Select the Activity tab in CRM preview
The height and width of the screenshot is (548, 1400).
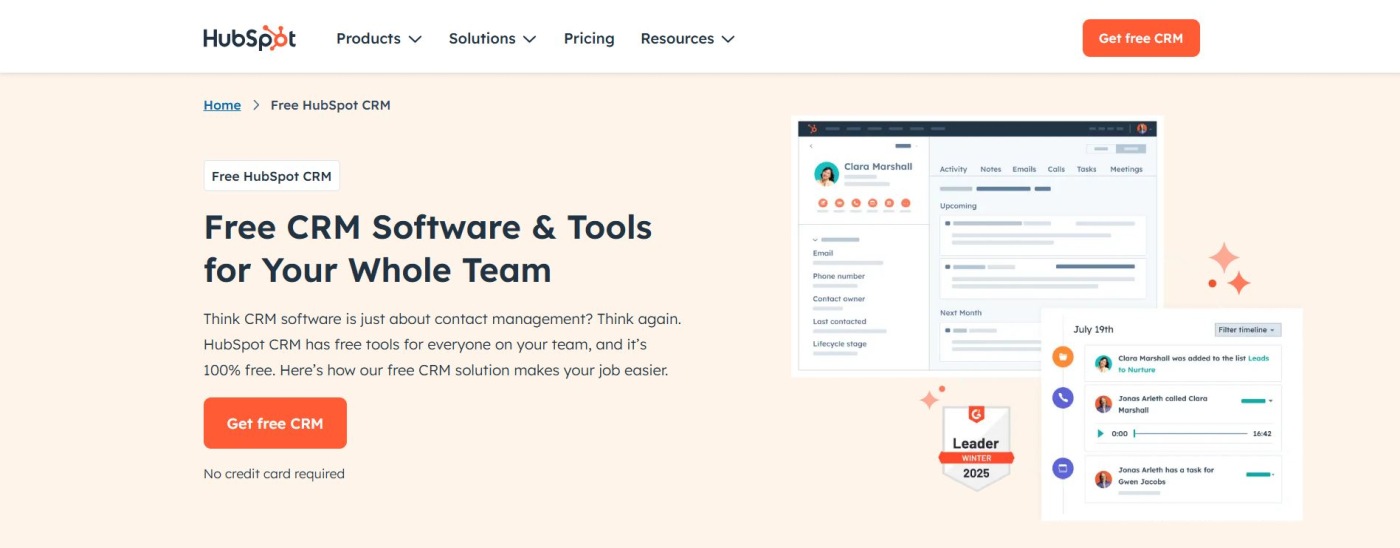tap(953, 169)
